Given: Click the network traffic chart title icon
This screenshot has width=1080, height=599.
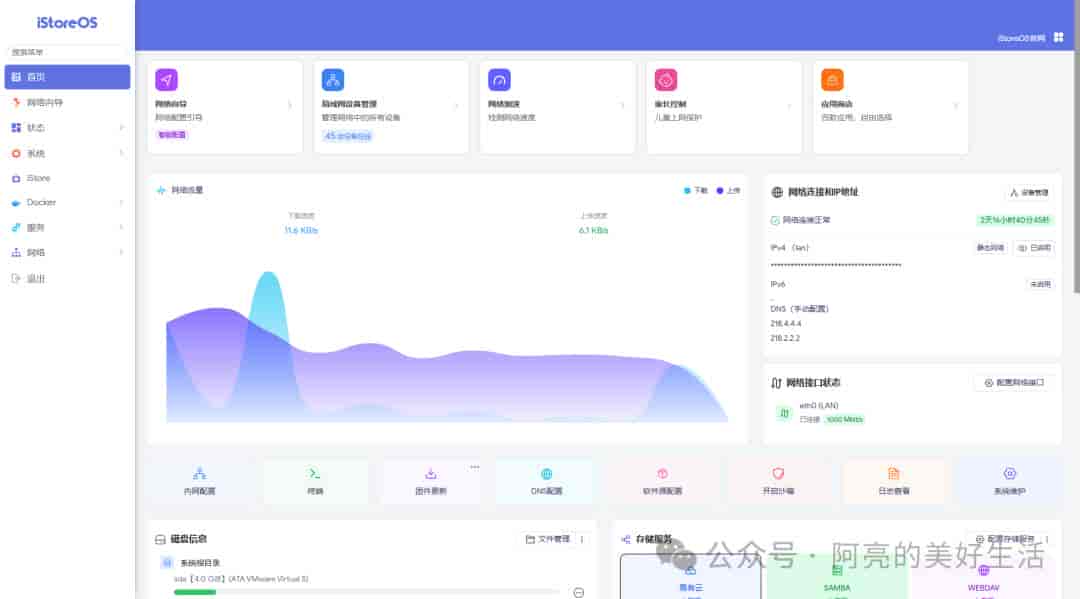Looking at the screenshot, I should pyautogui.click(x=161, y=190).
